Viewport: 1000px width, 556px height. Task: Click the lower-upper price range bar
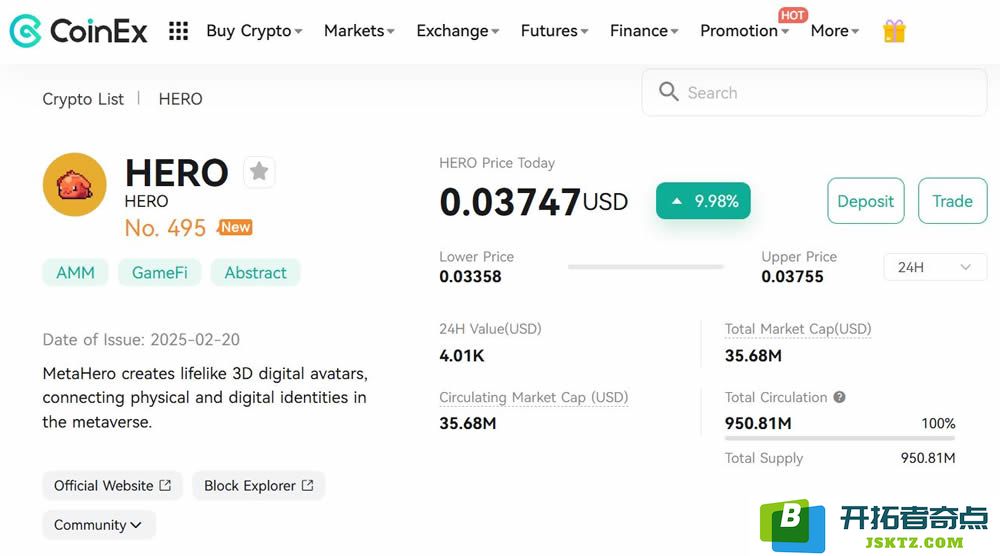point(645,267)
